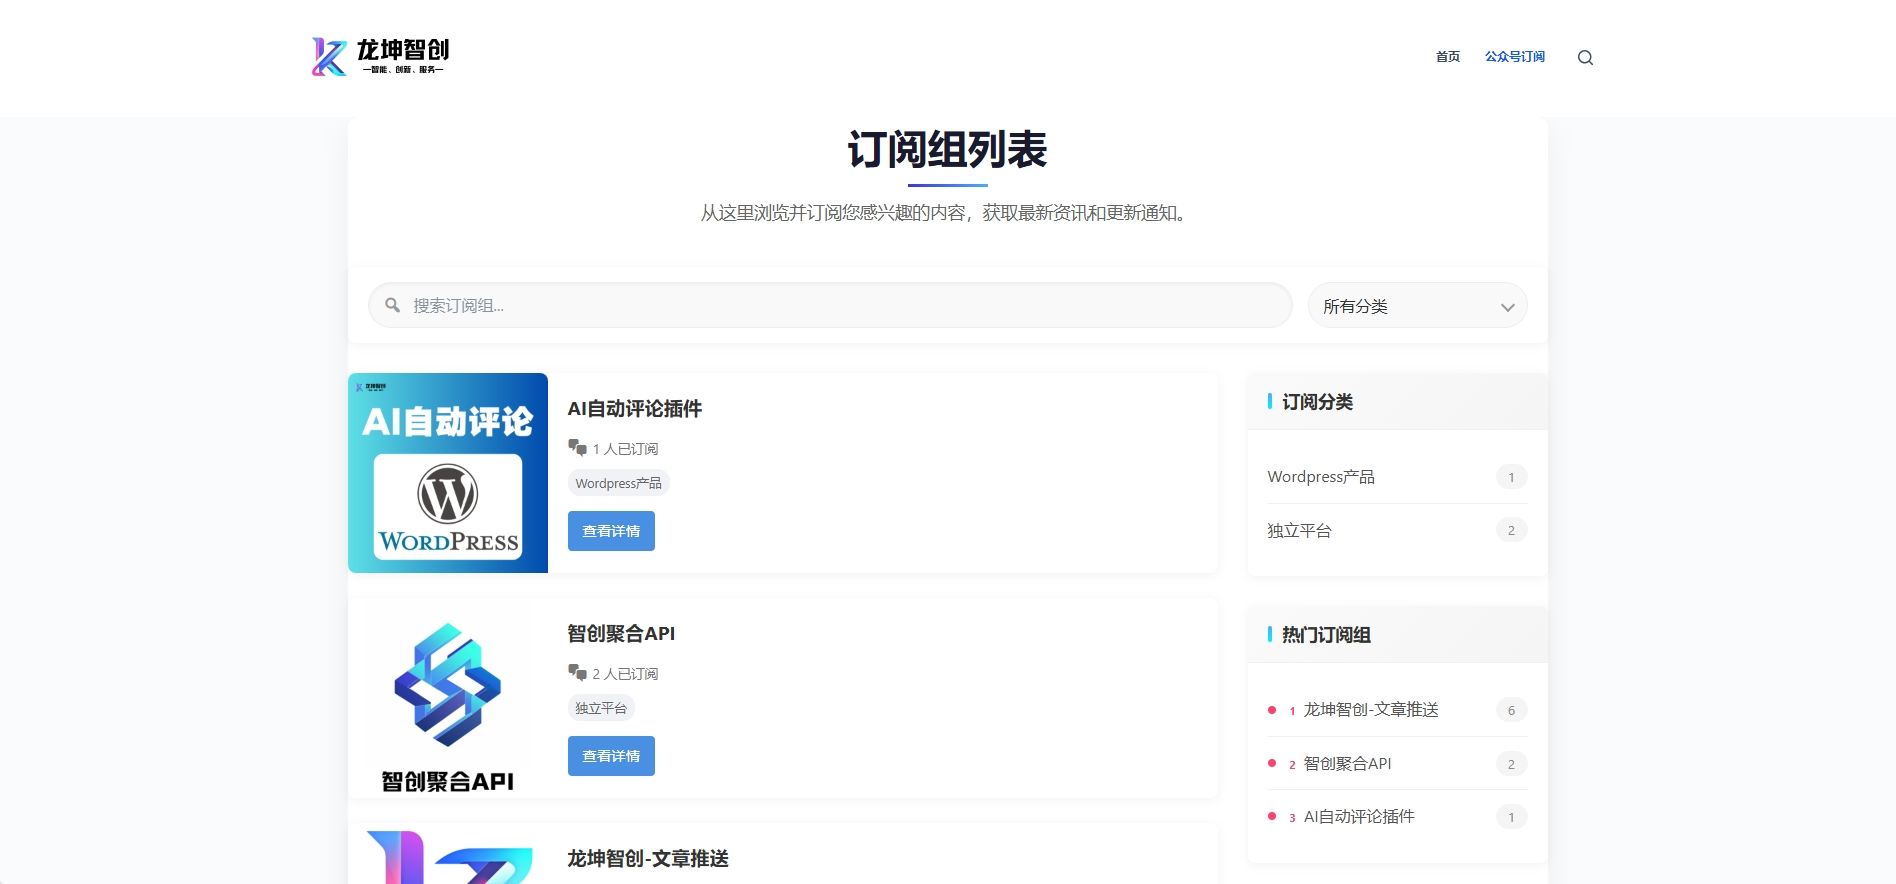Click the magnifier icon inside search field
This screenshot has height=884, width=1896.
pyautogui.click(x=393, y=305)
